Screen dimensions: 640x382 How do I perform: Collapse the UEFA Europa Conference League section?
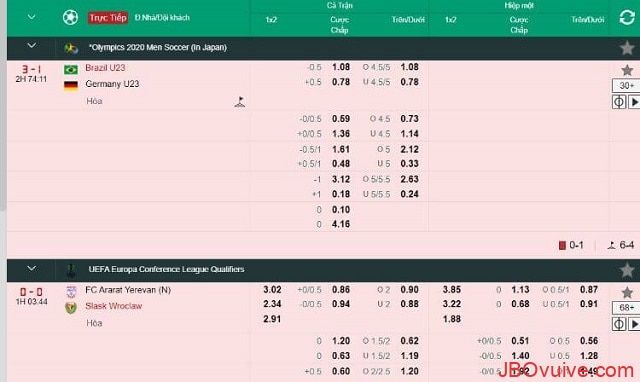point(31,268)
